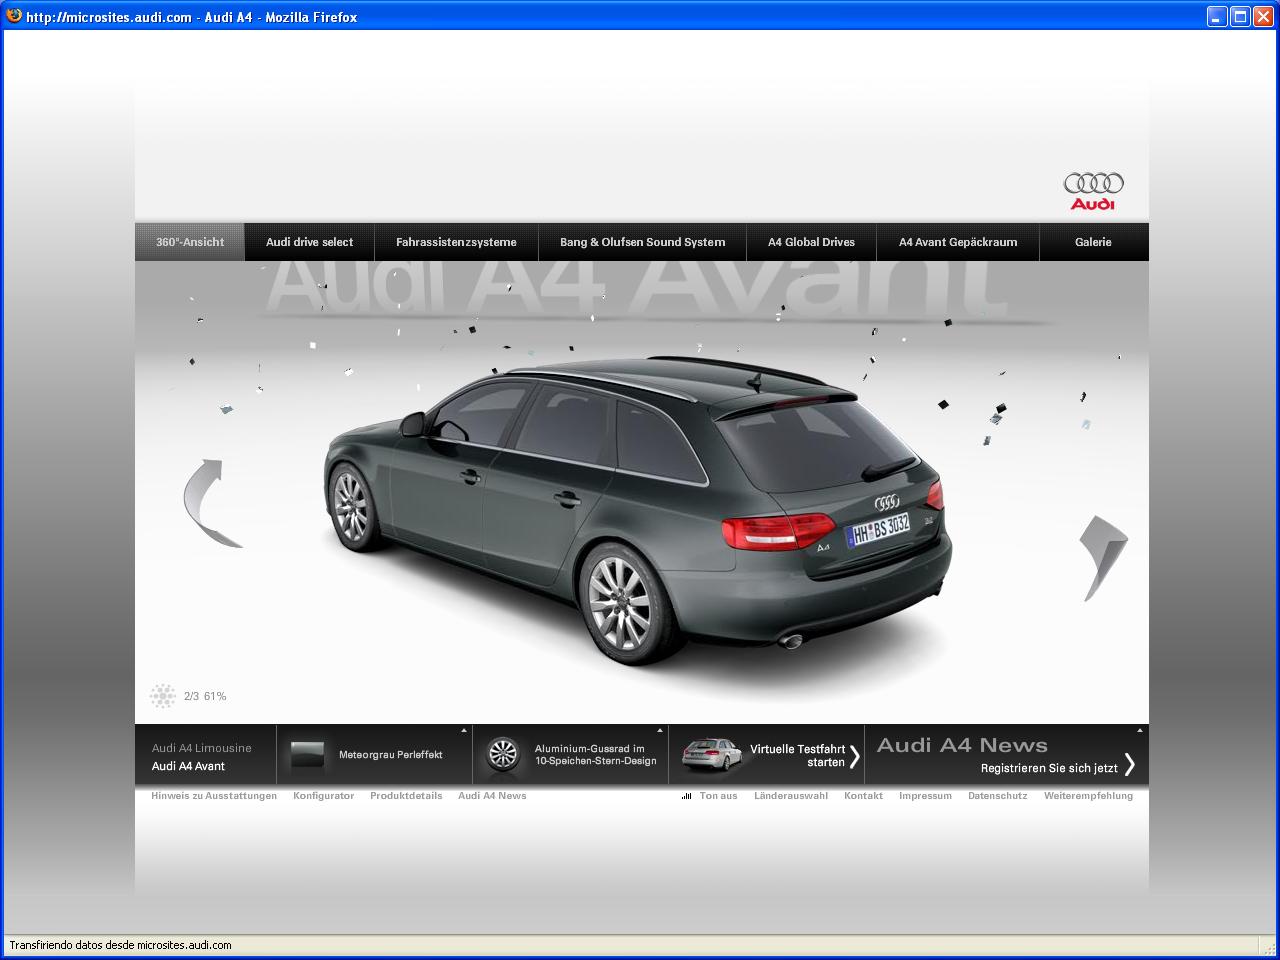Viewport: 1280px width, 960px height.
Task: Click Virtuelle Testfahrt starten
Action: [798, 755]
